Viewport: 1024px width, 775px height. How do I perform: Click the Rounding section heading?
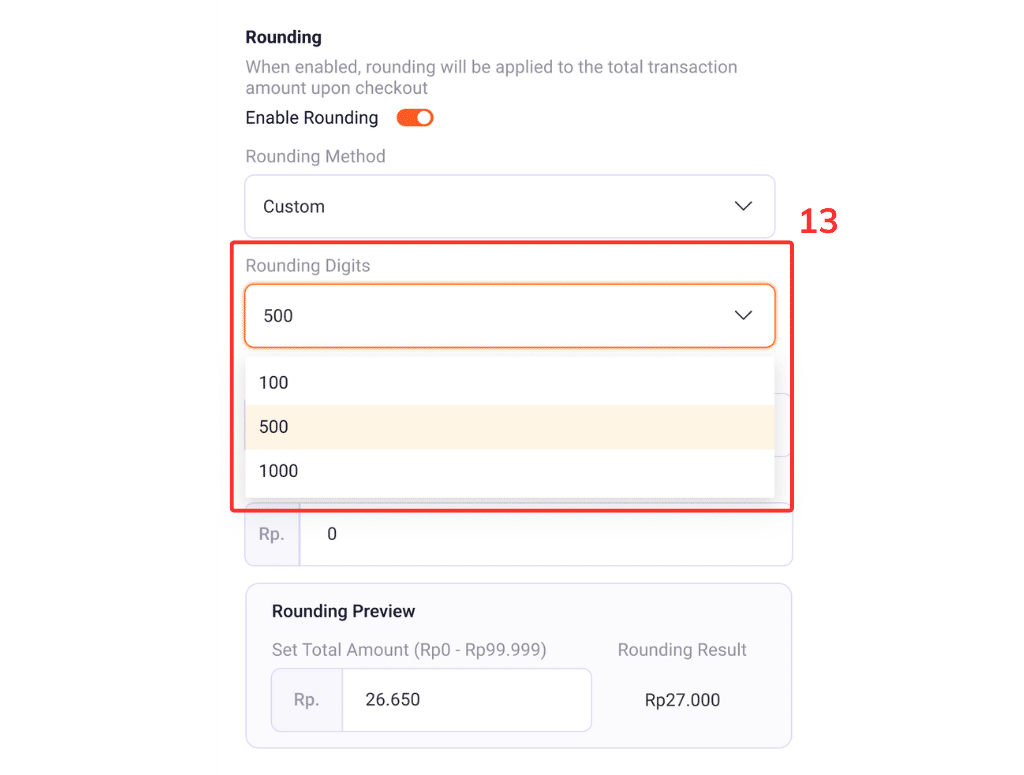pyautogui.click(x=284, y=38)
